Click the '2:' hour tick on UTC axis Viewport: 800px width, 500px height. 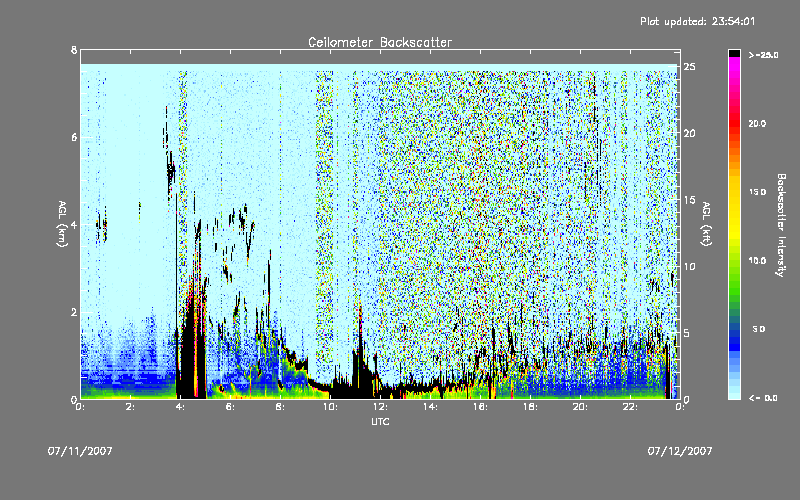click(x=131, y=407)
